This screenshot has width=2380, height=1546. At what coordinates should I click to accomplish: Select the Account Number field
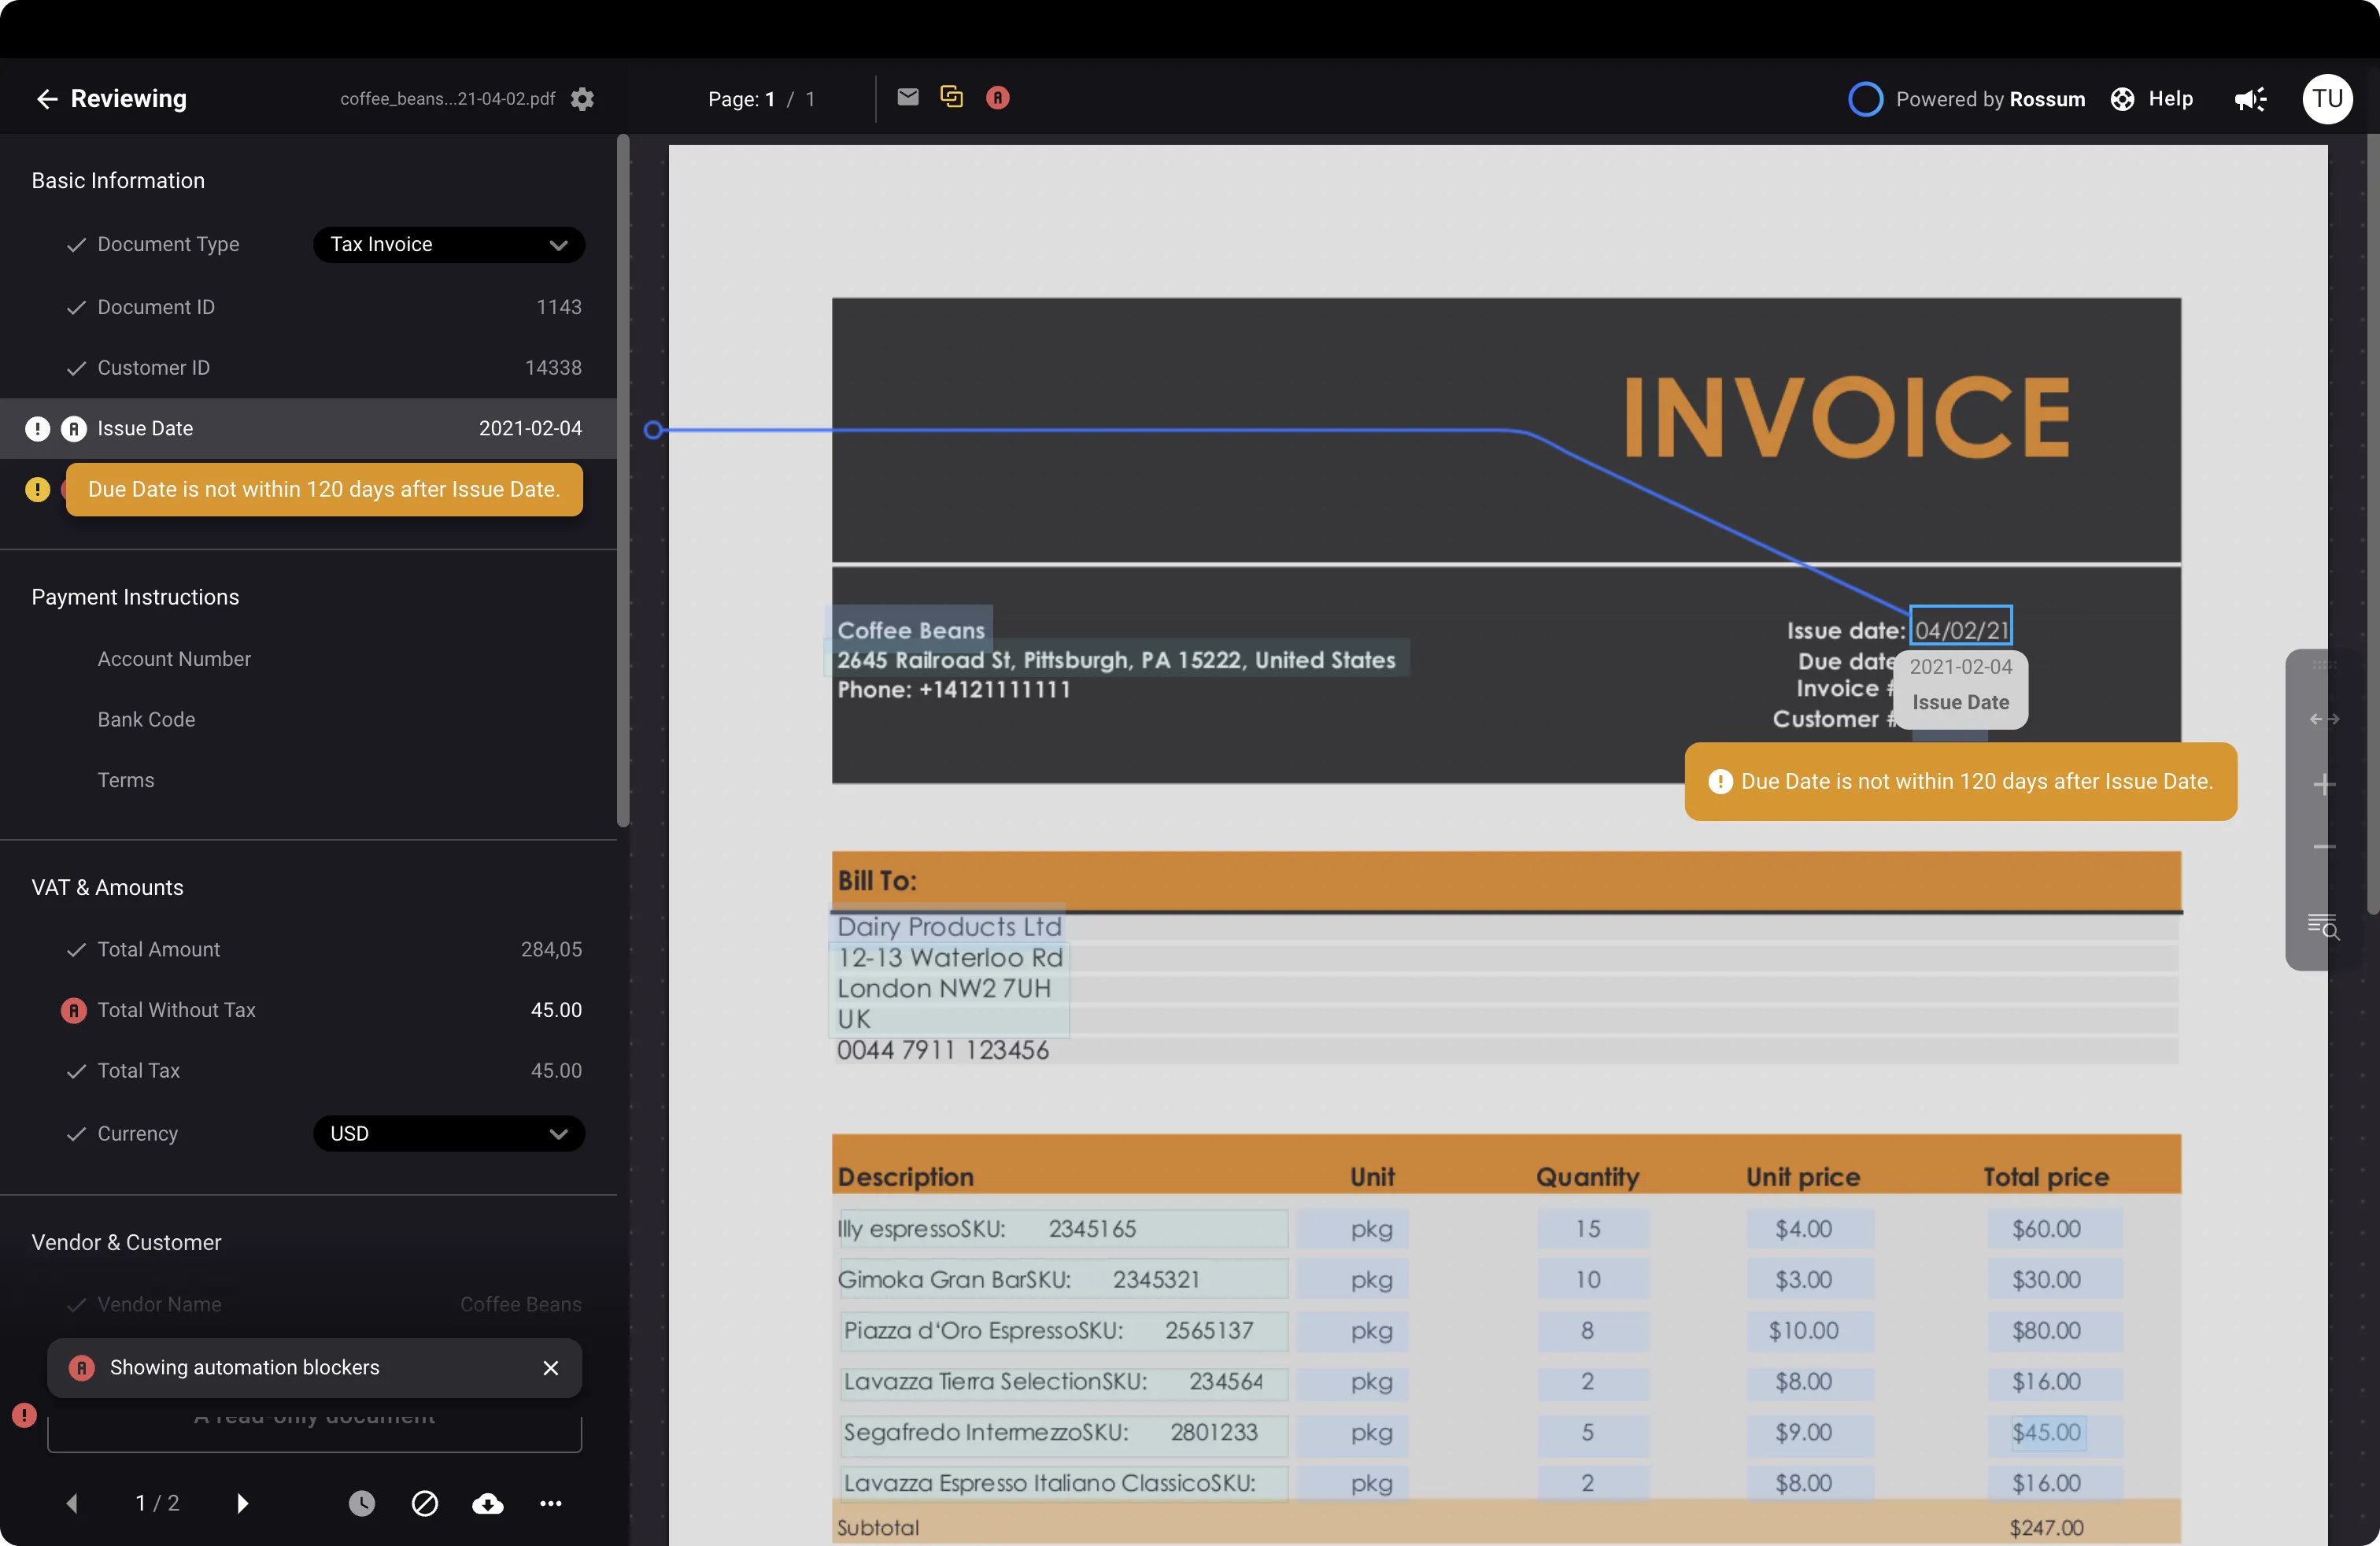(308, 659)
